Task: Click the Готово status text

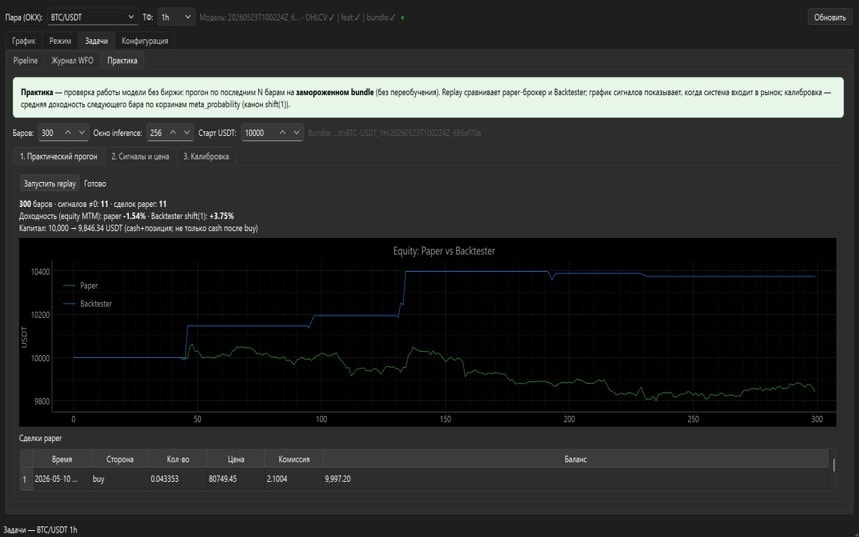Action: tap(95, 184)
